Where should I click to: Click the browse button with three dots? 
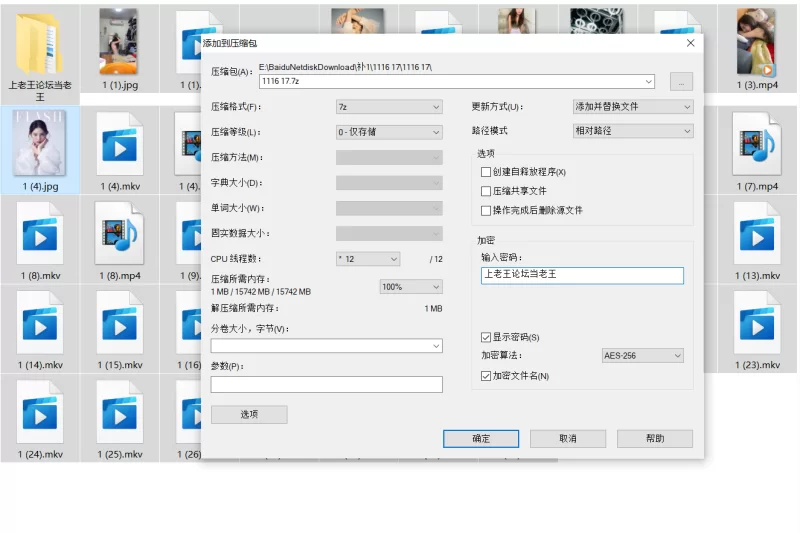pos(681,82)
